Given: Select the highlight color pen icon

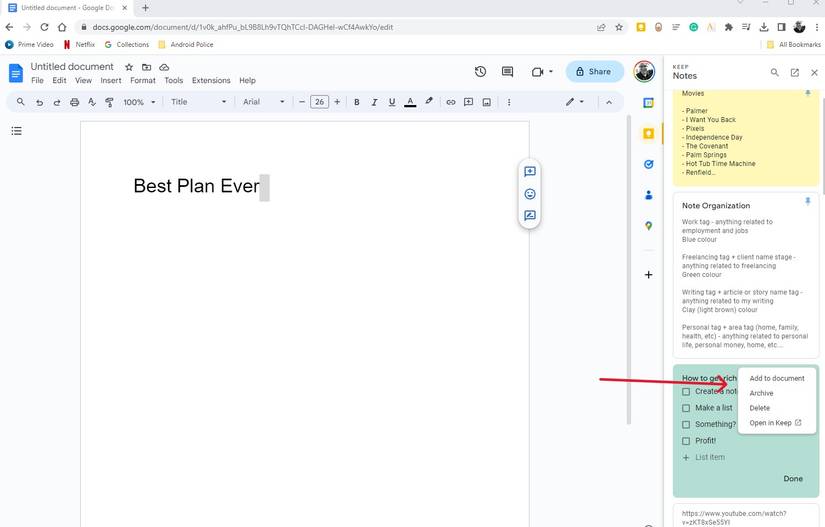Looking at the screenshot, I should pos(429,102).
